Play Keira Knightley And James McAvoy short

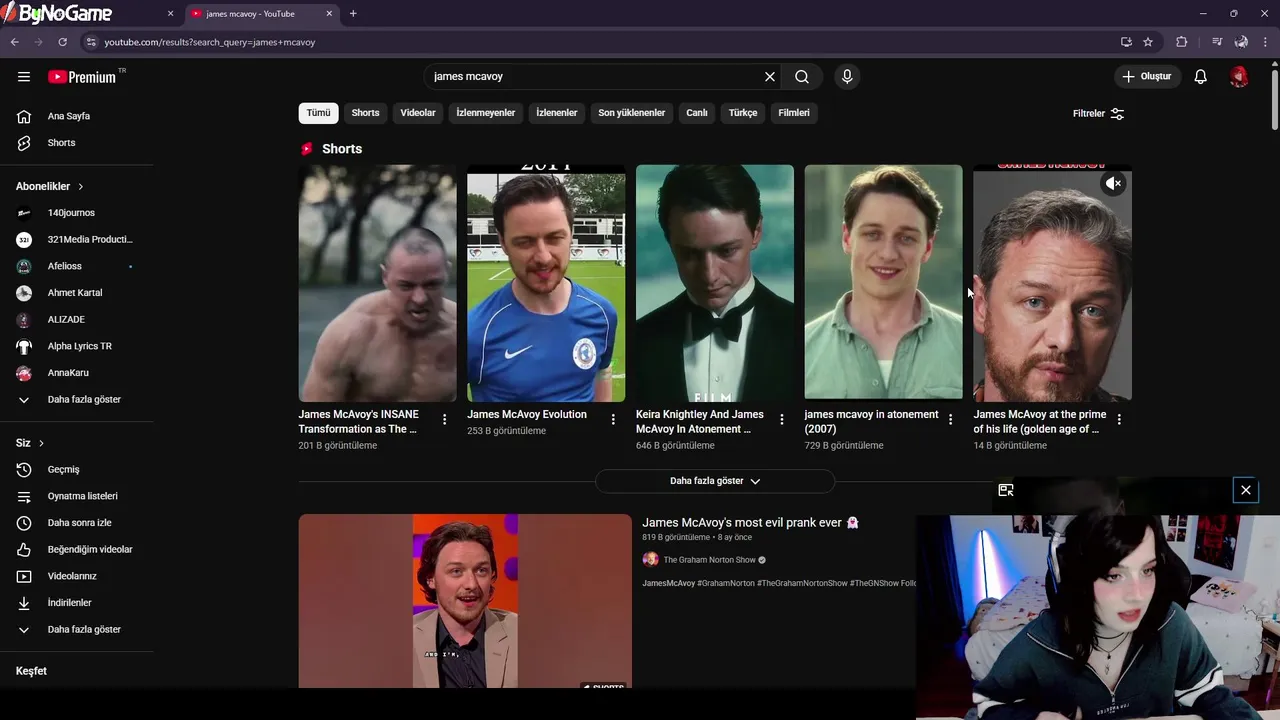[x=715, y=283]
